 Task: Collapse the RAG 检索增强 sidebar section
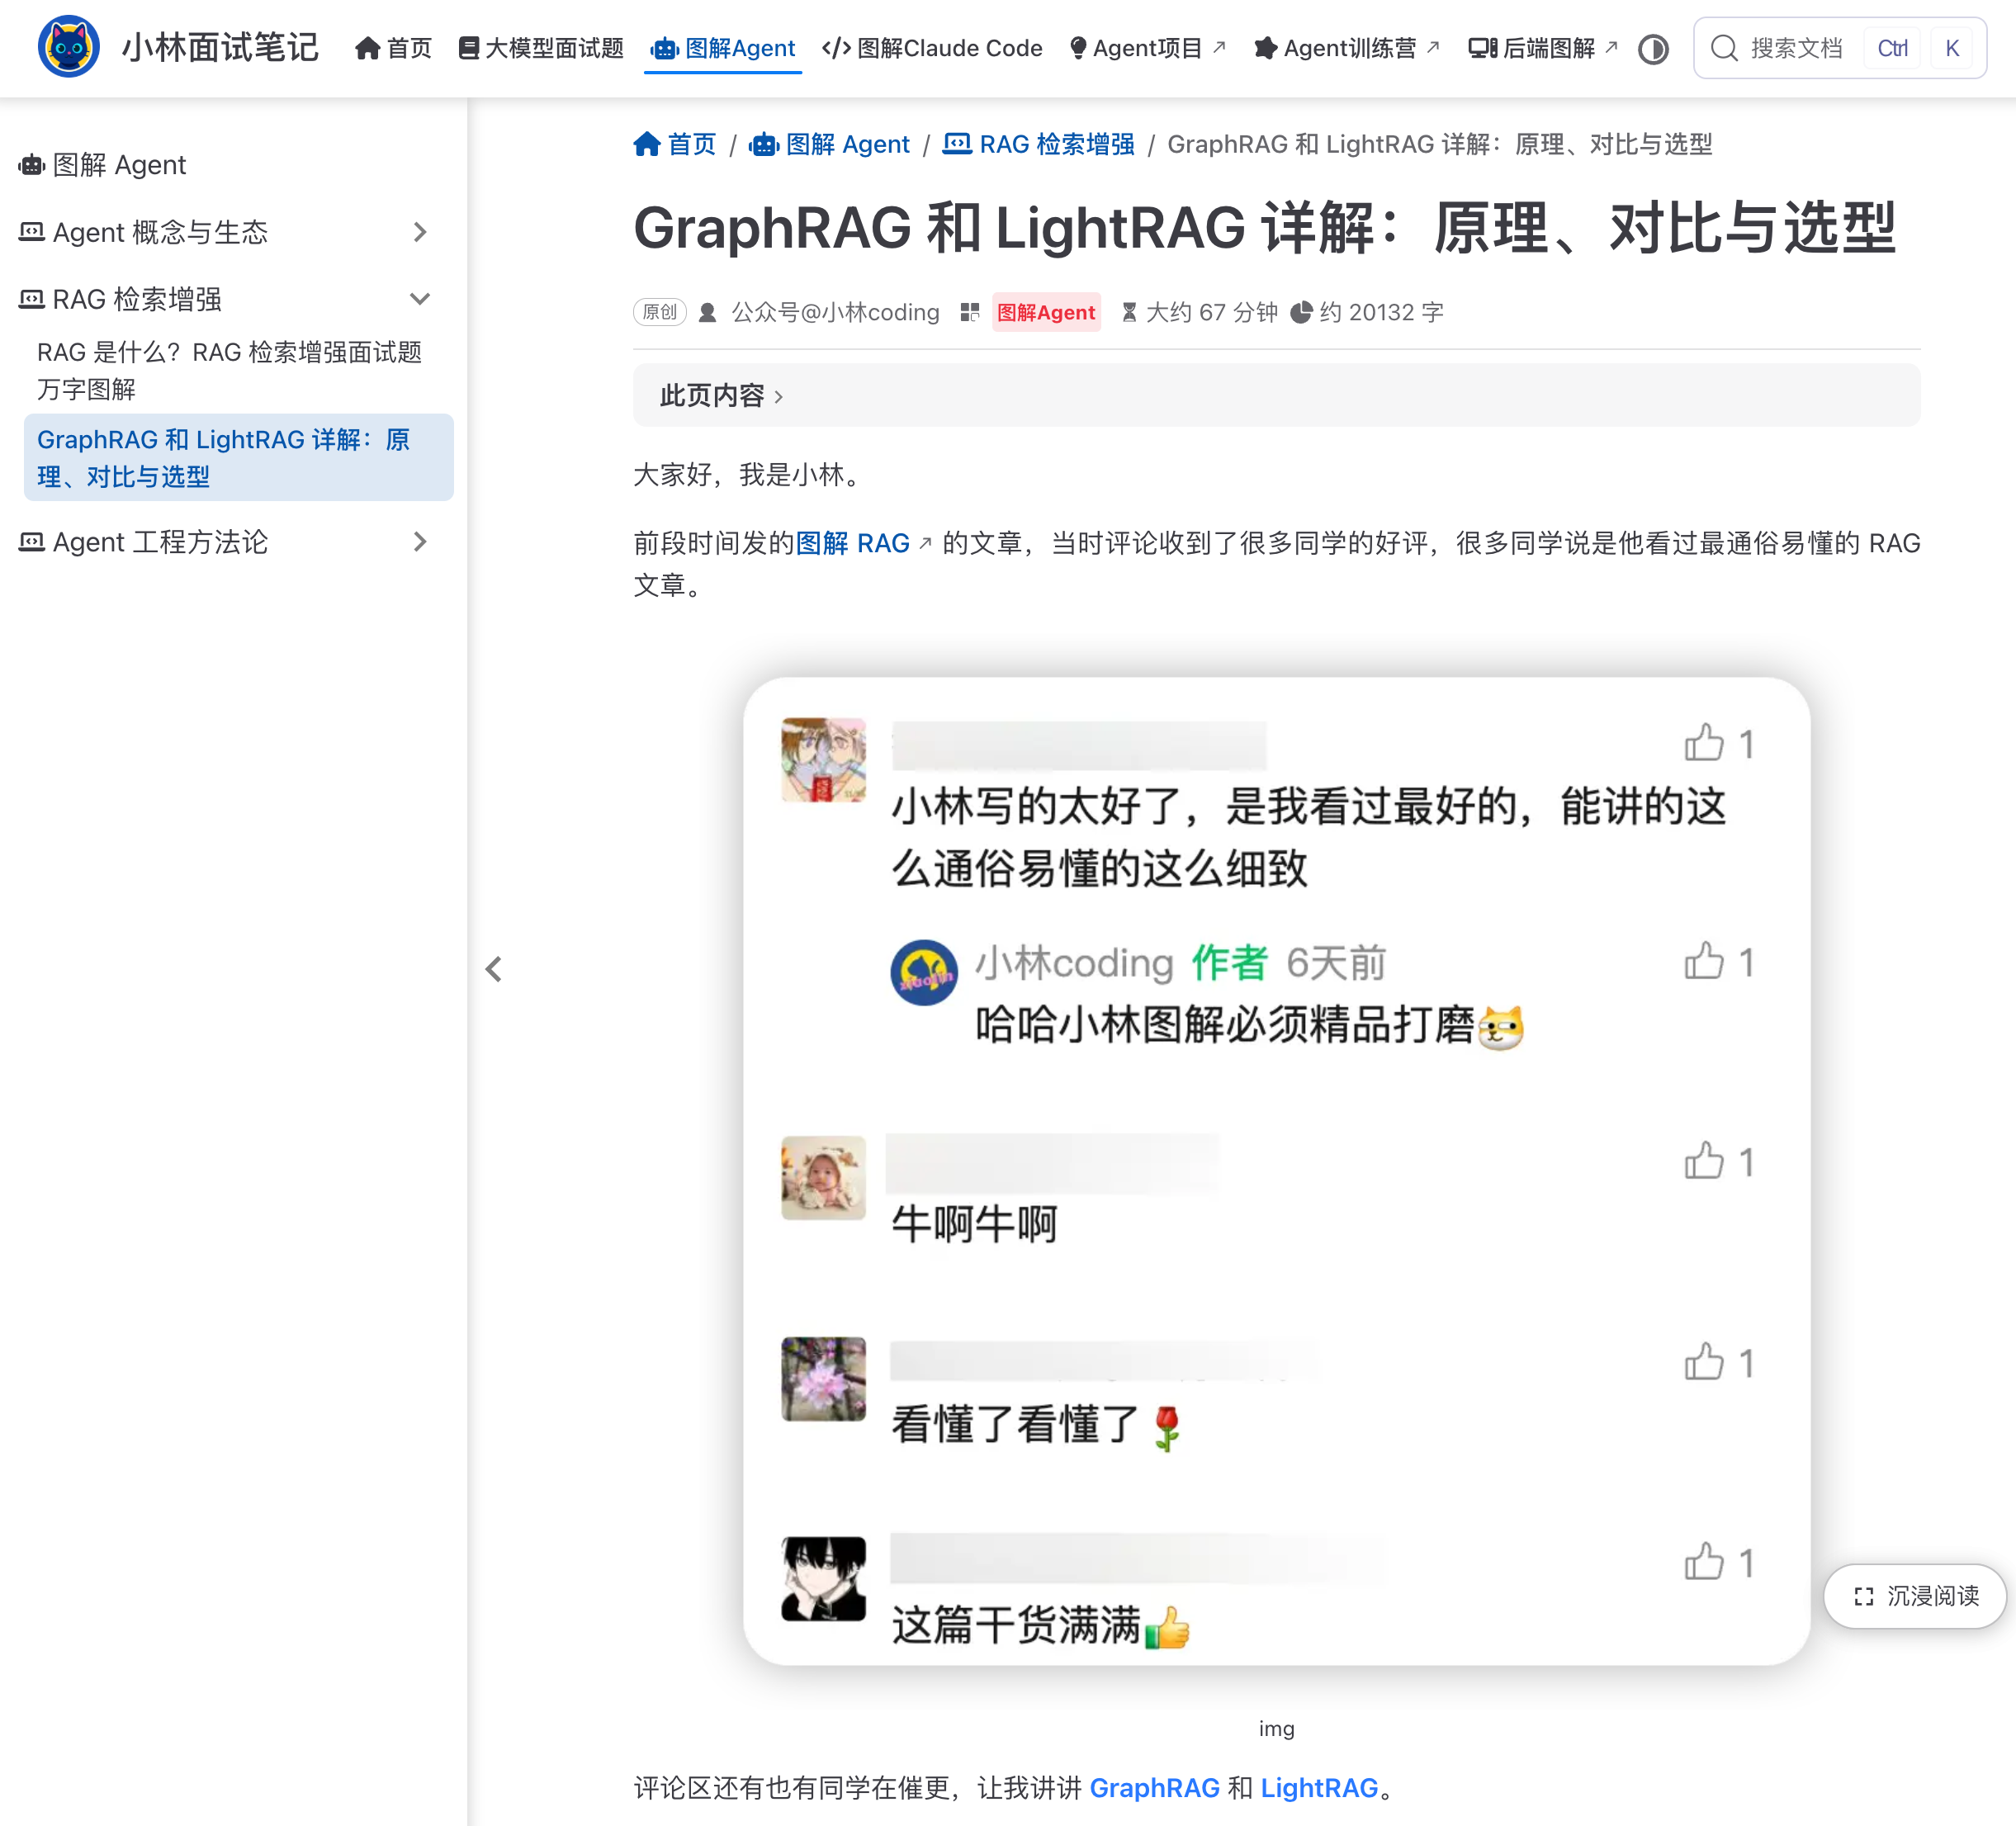[x=225, y=299]
